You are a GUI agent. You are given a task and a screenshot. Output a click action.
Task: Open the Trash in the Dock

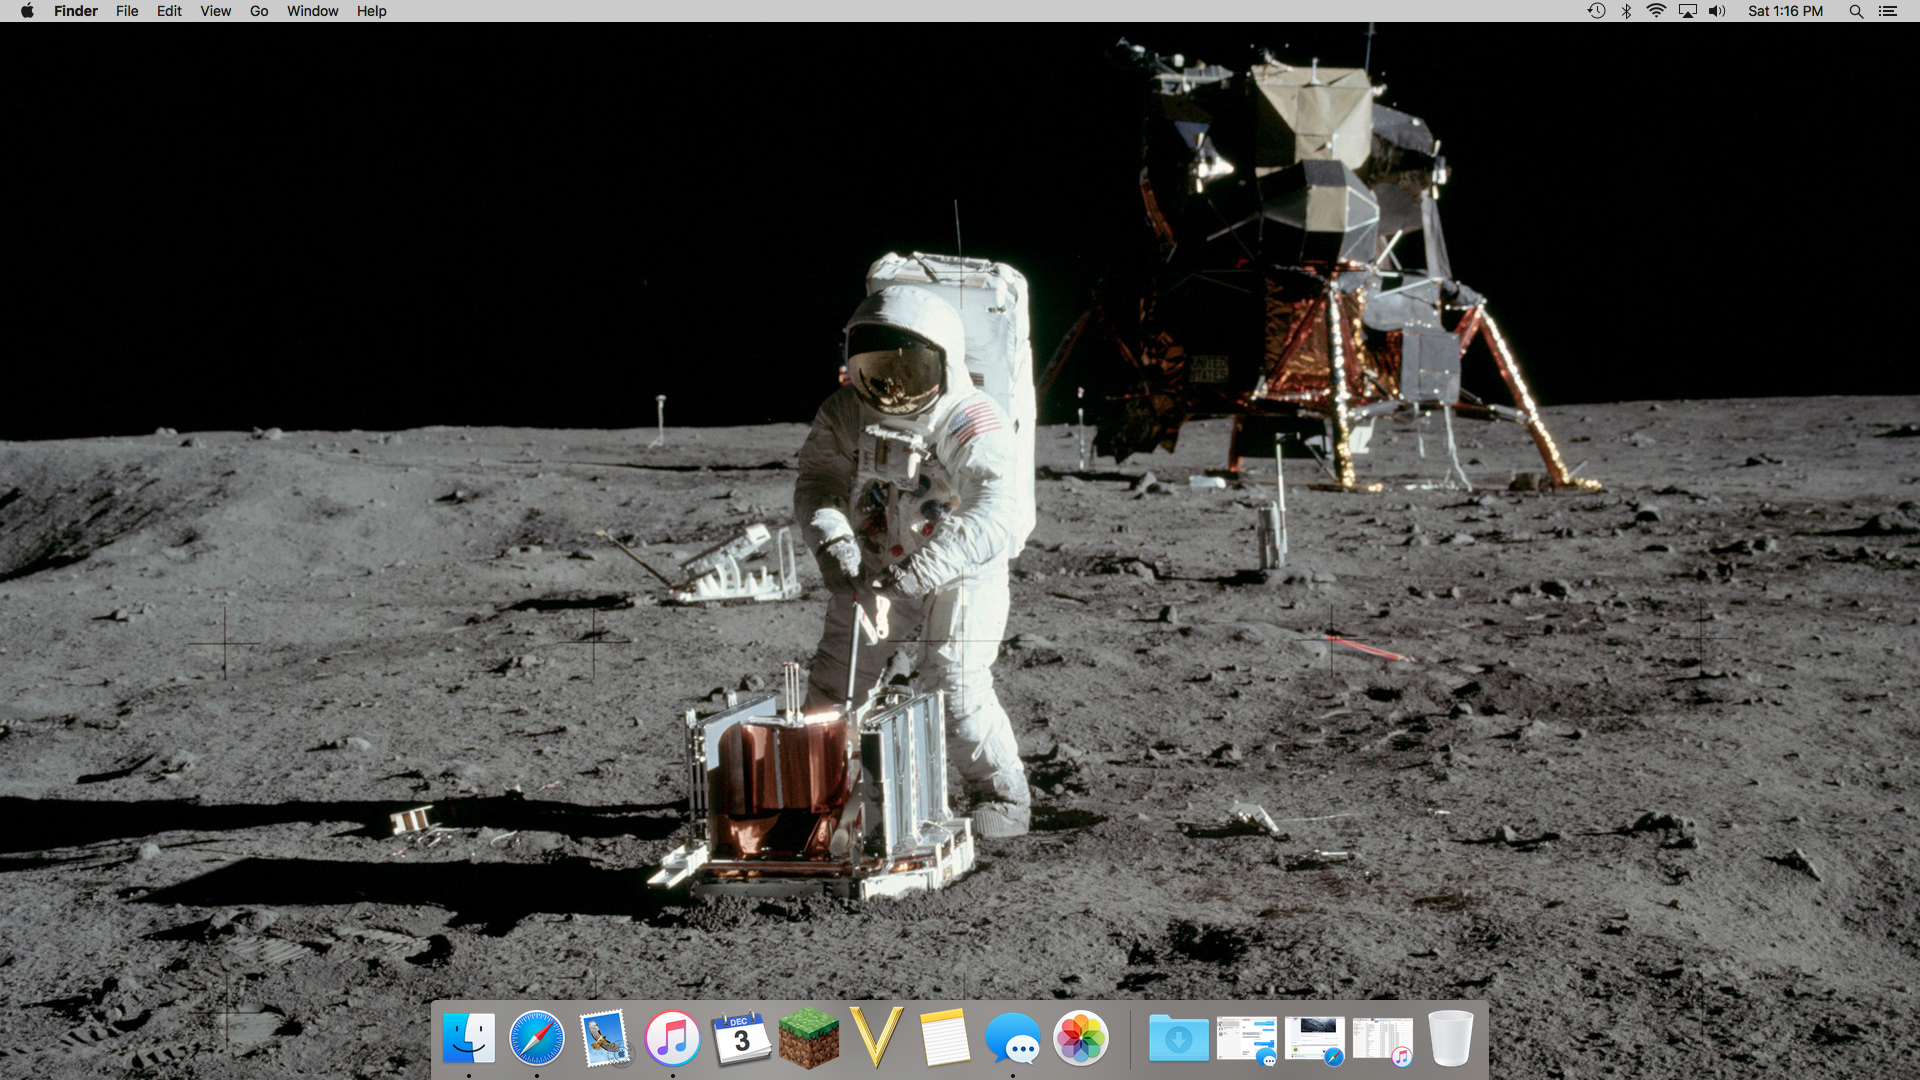click(x=1451, y=1038)
